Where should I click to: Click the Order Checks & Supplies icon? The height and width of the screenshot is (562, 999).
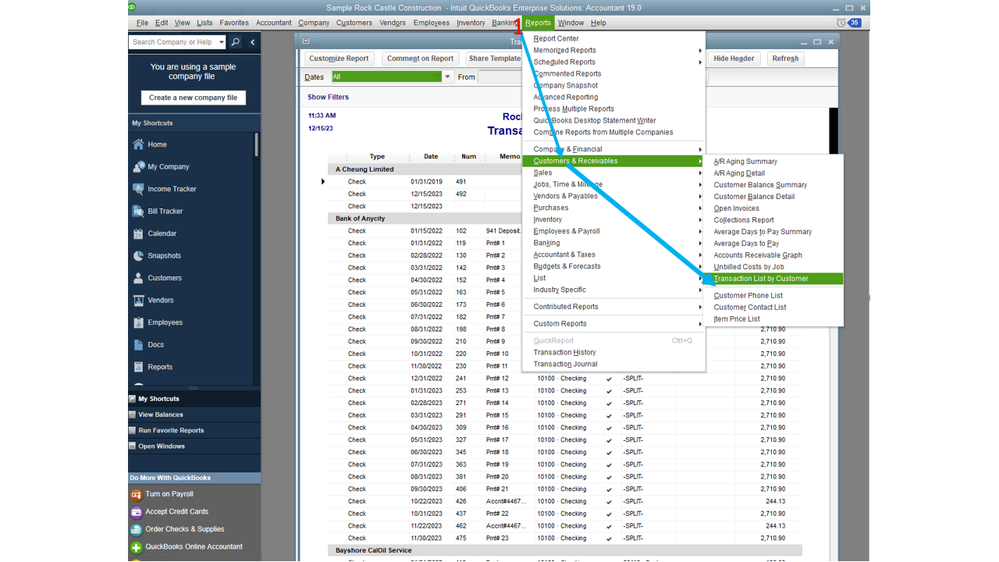pos(136,530)
